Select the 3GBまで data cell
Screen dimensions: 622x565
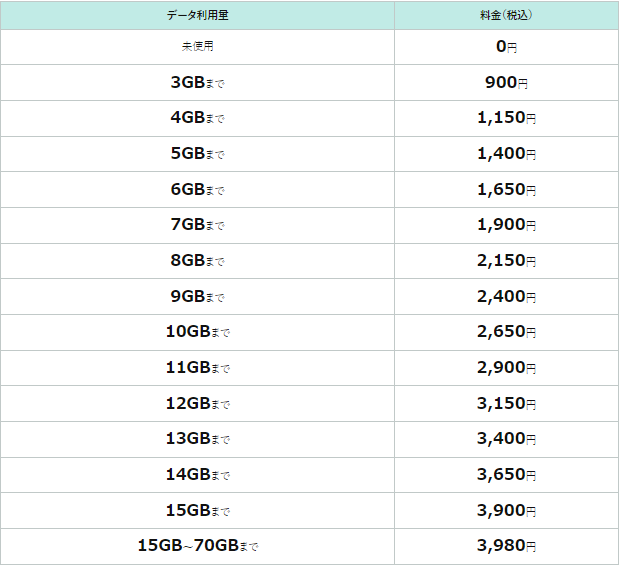[197, 83]
